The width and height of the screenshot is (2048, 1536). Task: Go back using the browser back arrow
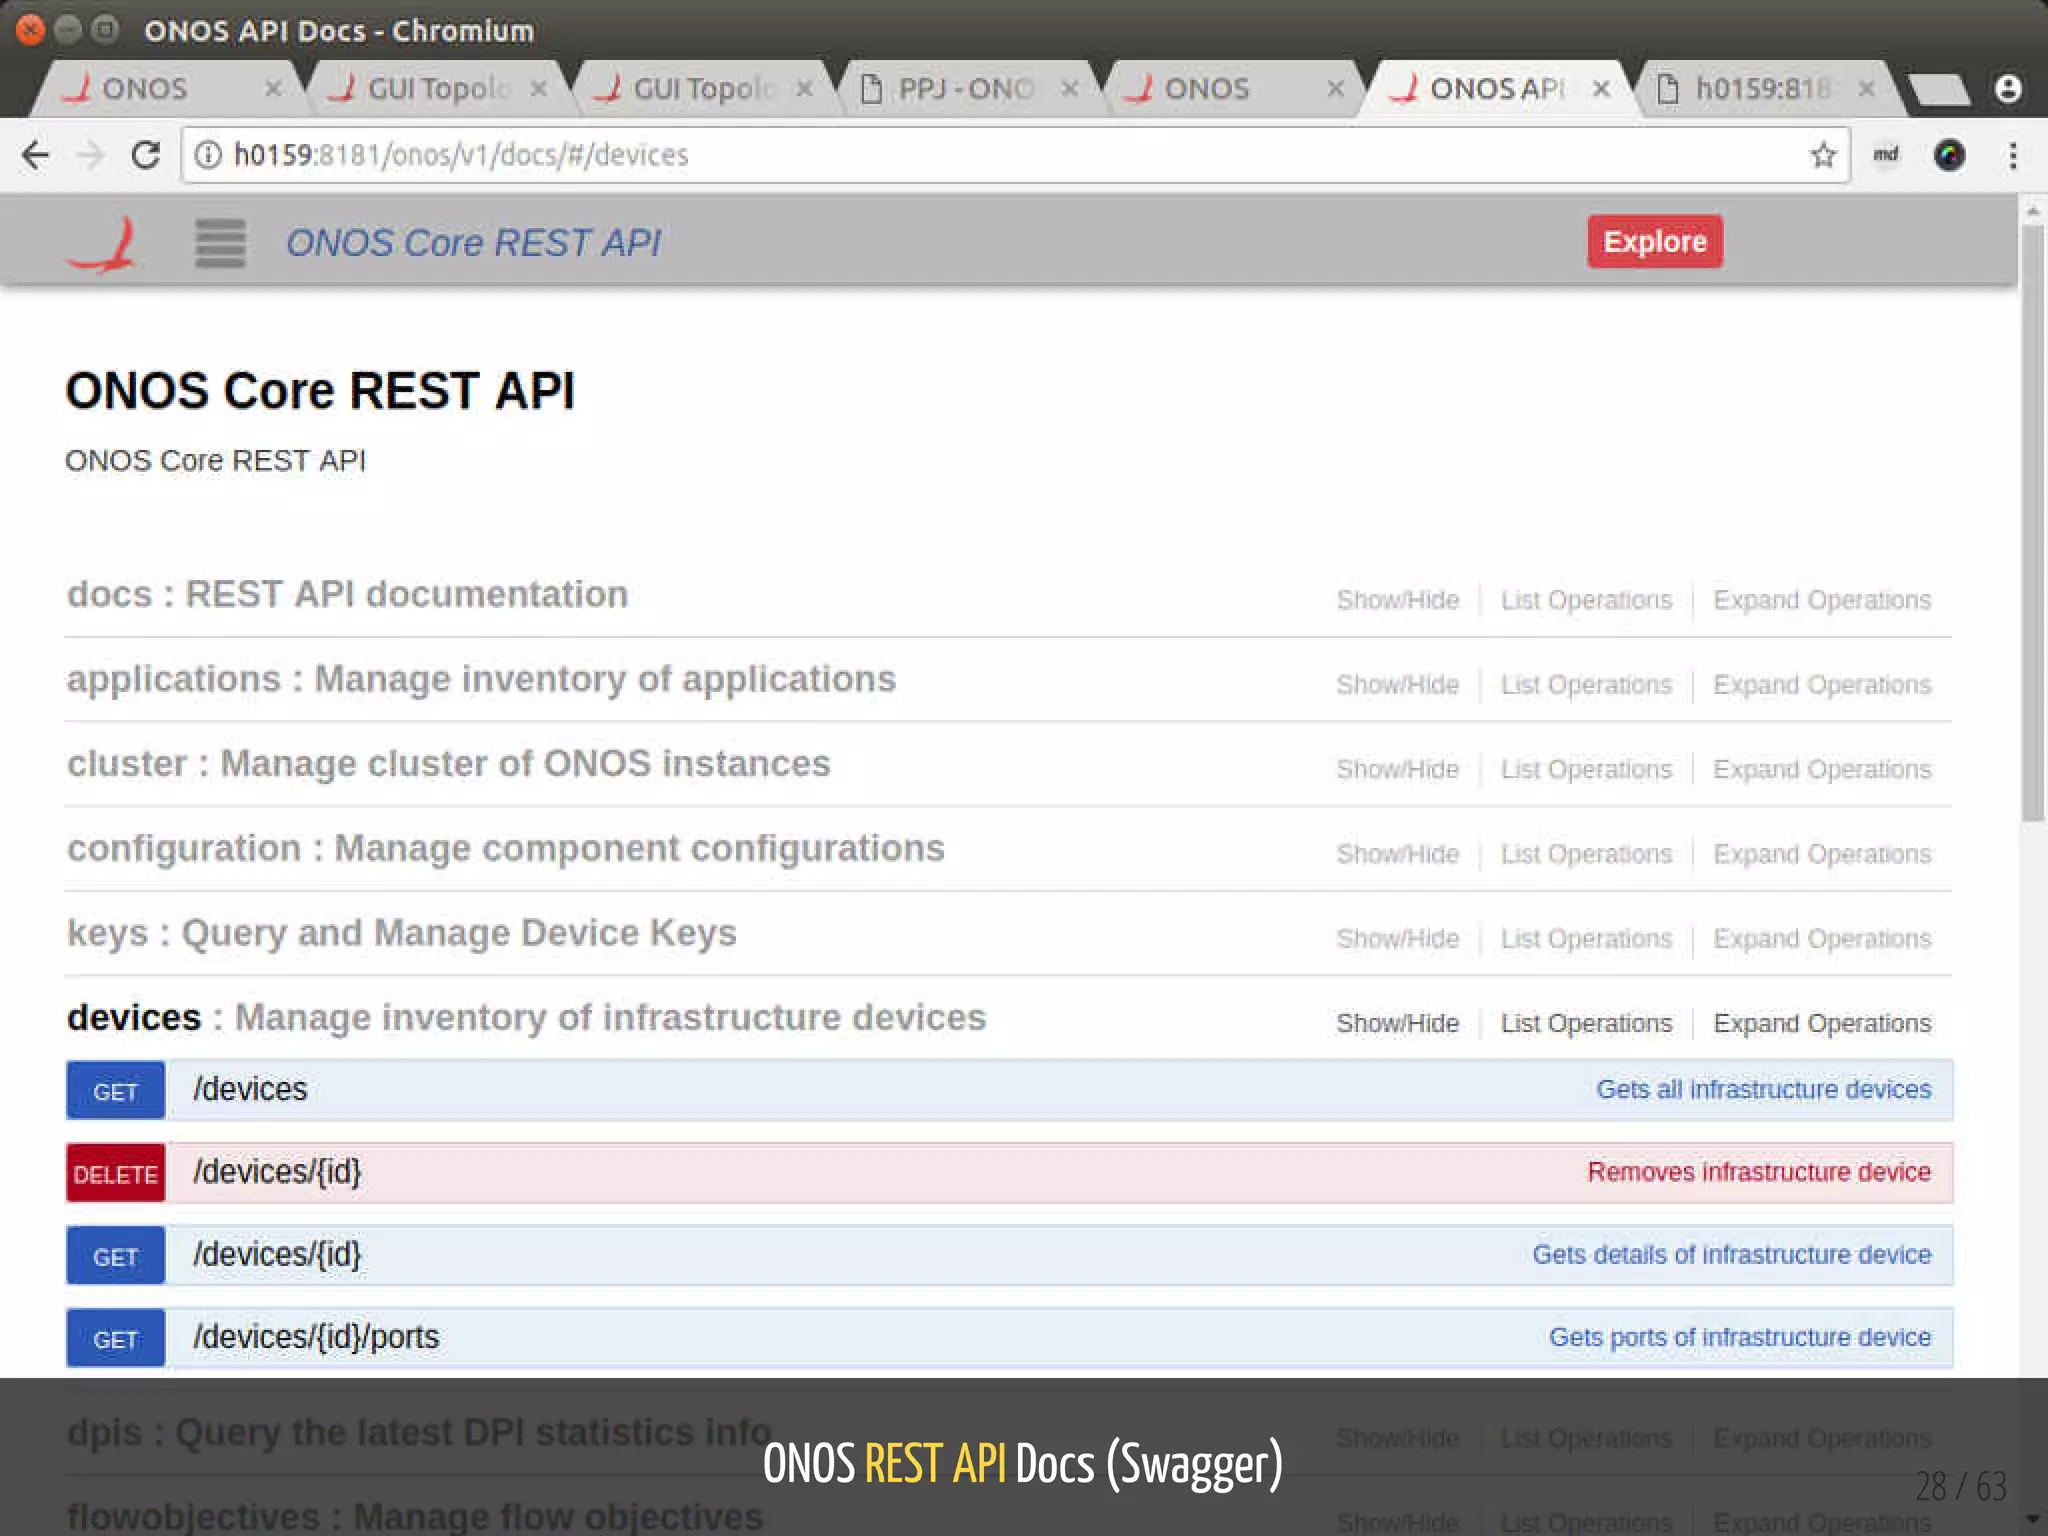[36, 155]
